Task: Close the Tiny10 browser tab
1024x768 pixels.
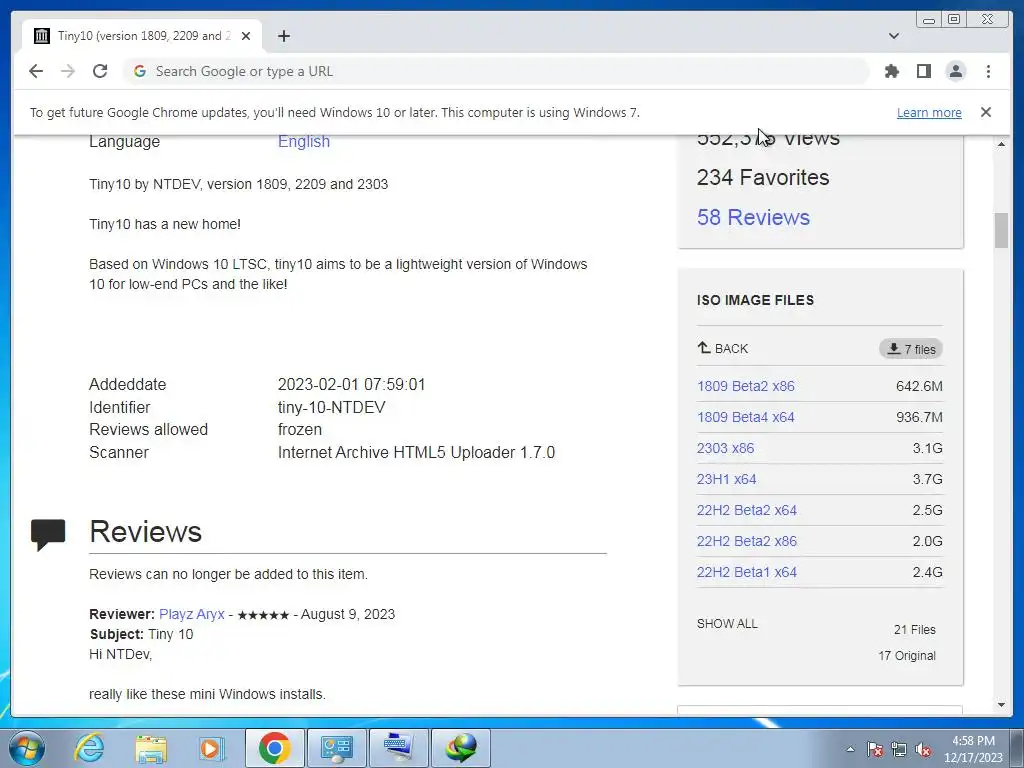Action: (x=246, y=36)
